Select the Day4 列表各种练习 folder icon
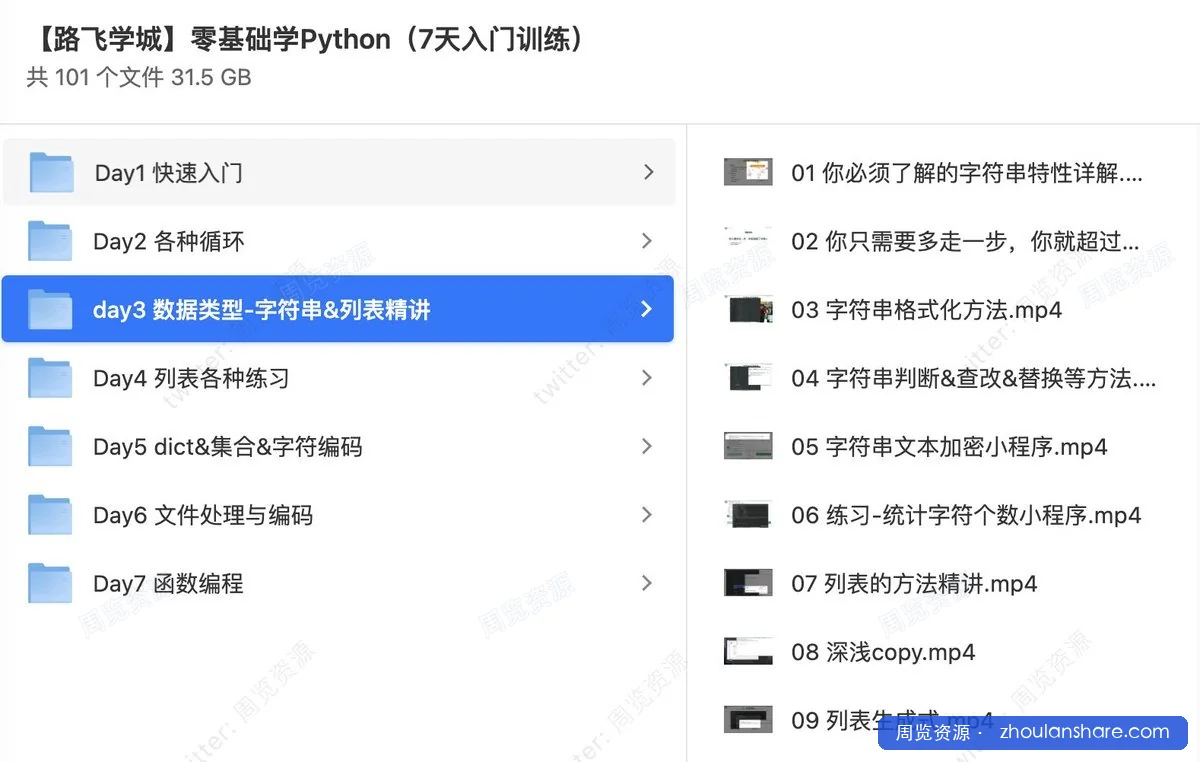The height and width of the screenshot is (762, 1200). tap(50, 378)
